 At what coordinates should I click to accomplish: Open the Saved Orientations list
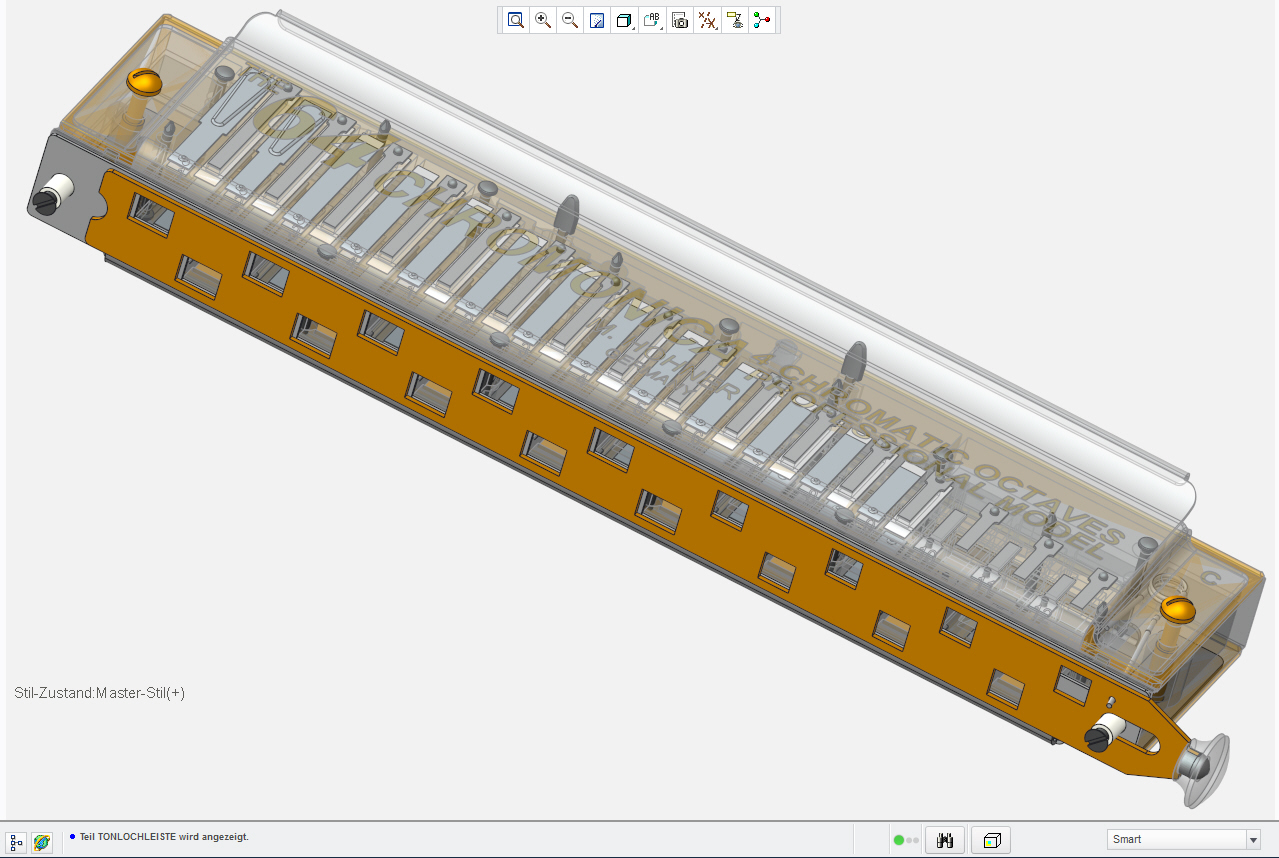click(x=653, y=20)
